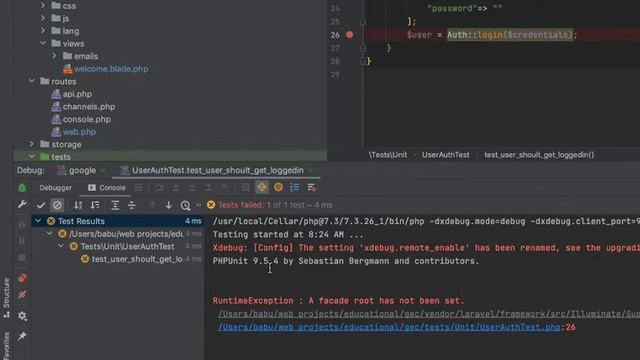Collapse the routes folder
The width and height of the screenshot is (640, 360).
32,81
